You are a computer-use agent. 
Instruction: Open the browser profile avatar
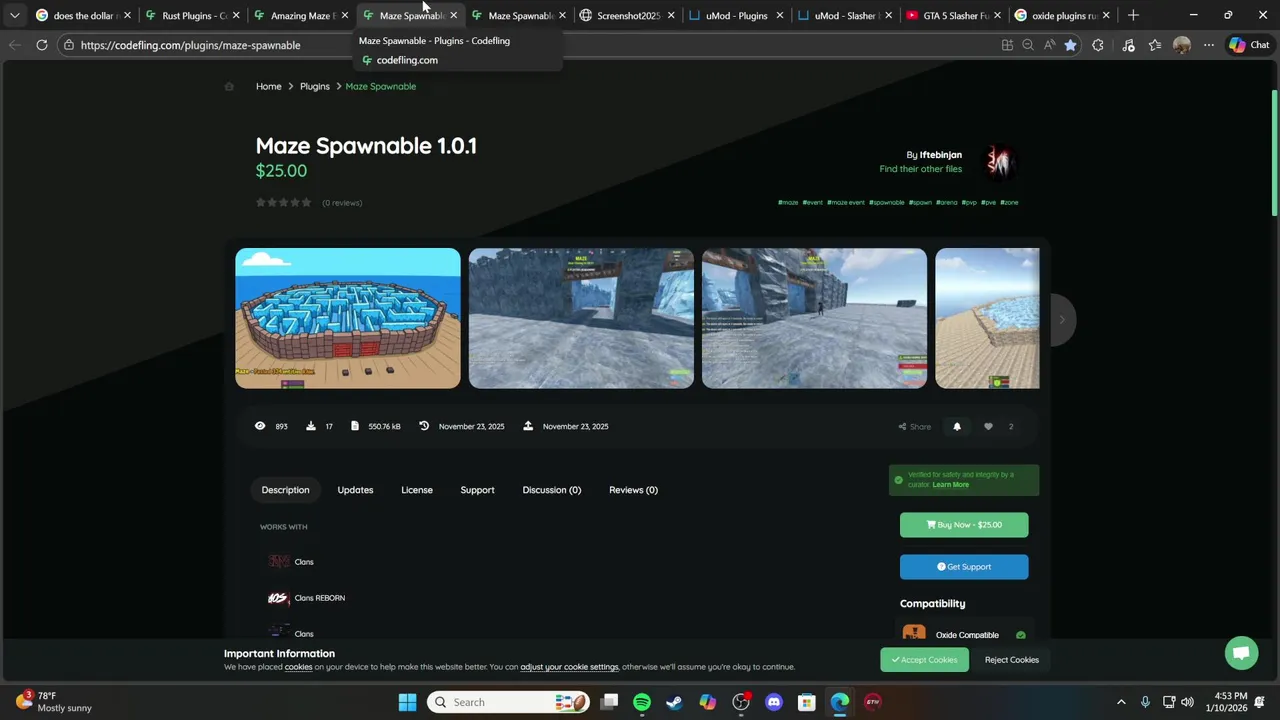click(1182, 45)
